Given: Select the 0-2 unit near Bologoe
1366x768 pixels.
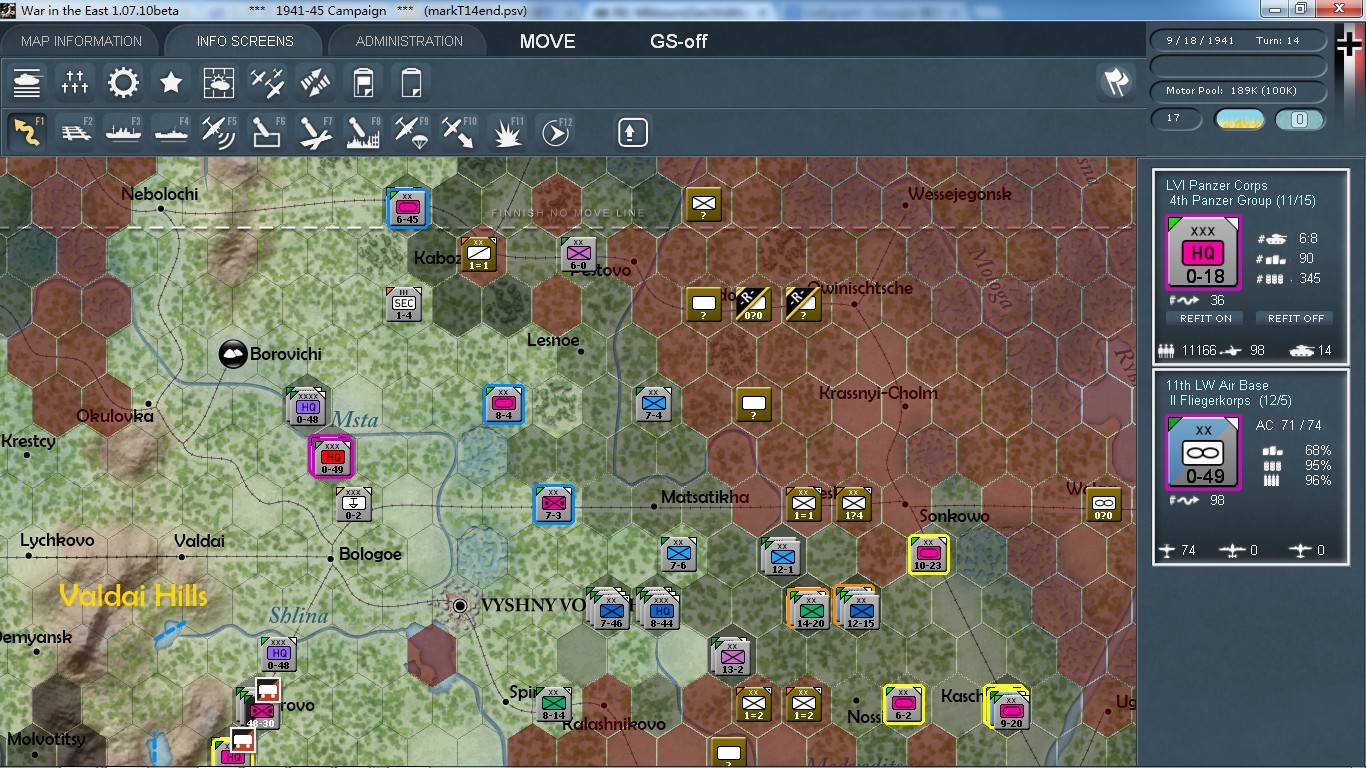Looking at the screenshot, I should tap(354, 504).
